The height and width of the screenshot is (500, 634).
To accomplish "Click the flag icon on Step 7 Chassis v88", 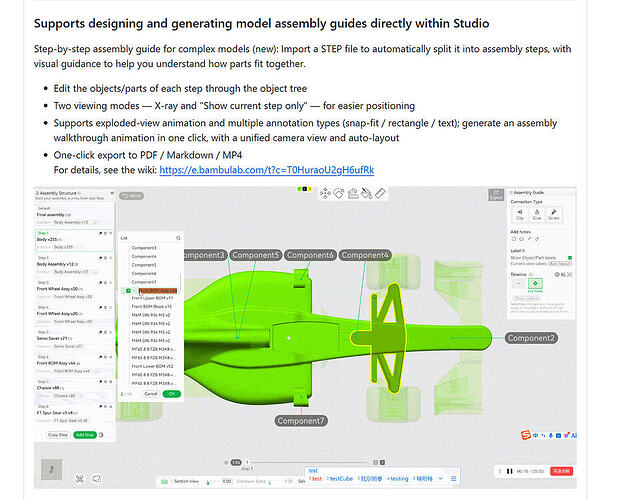I will pos(101,382).
